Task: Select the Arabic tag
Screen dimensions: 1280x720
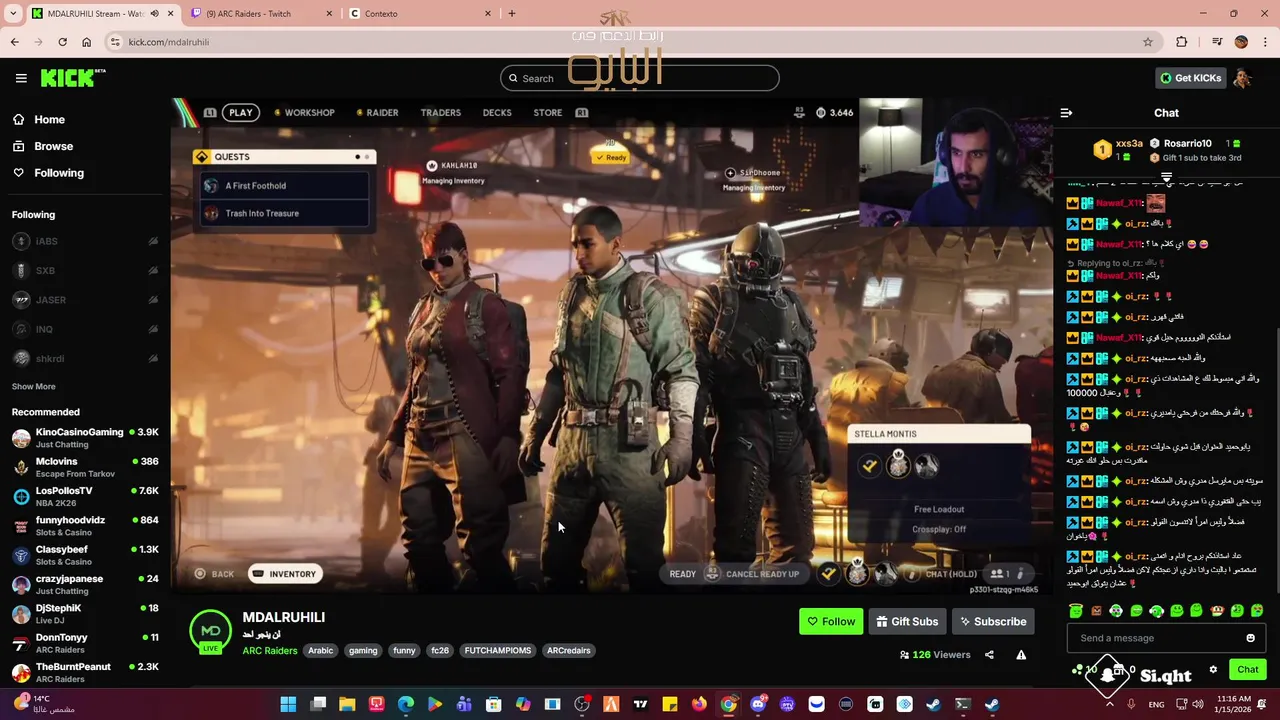Action: (x=320, y=651)
